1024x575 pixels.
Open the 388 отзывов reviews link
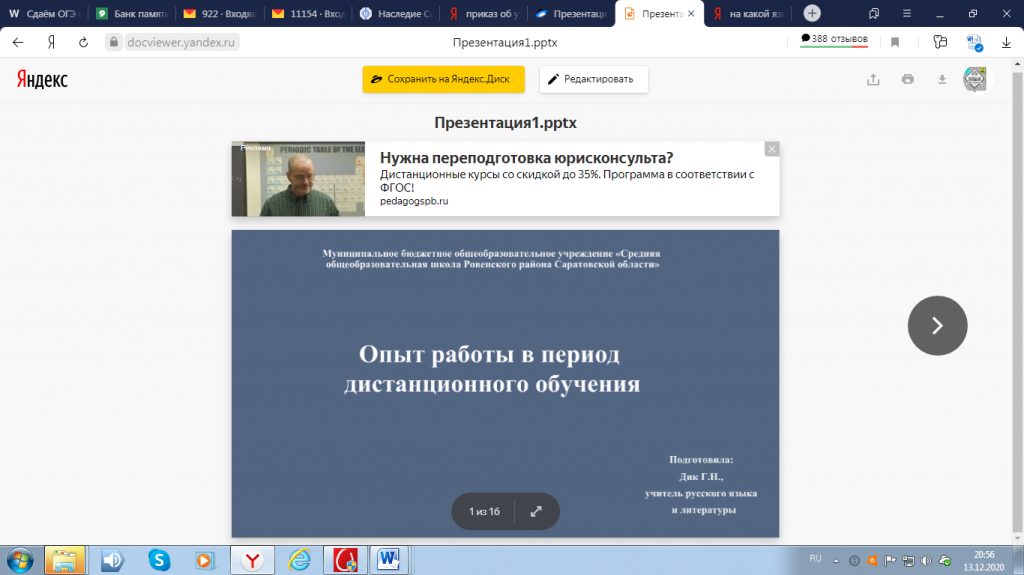835,39
